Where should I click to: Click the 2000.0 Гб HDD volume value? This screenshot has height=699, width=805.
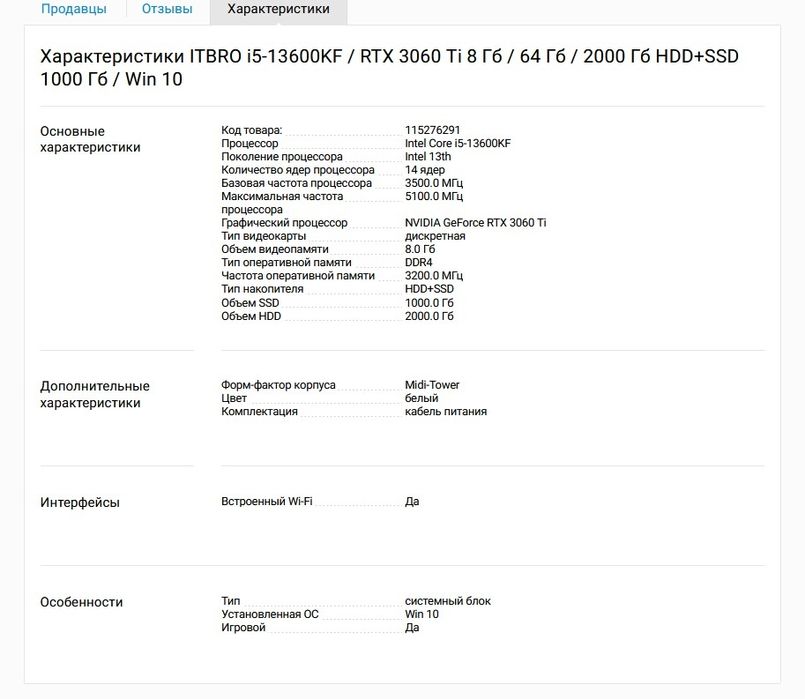(429, 316)
